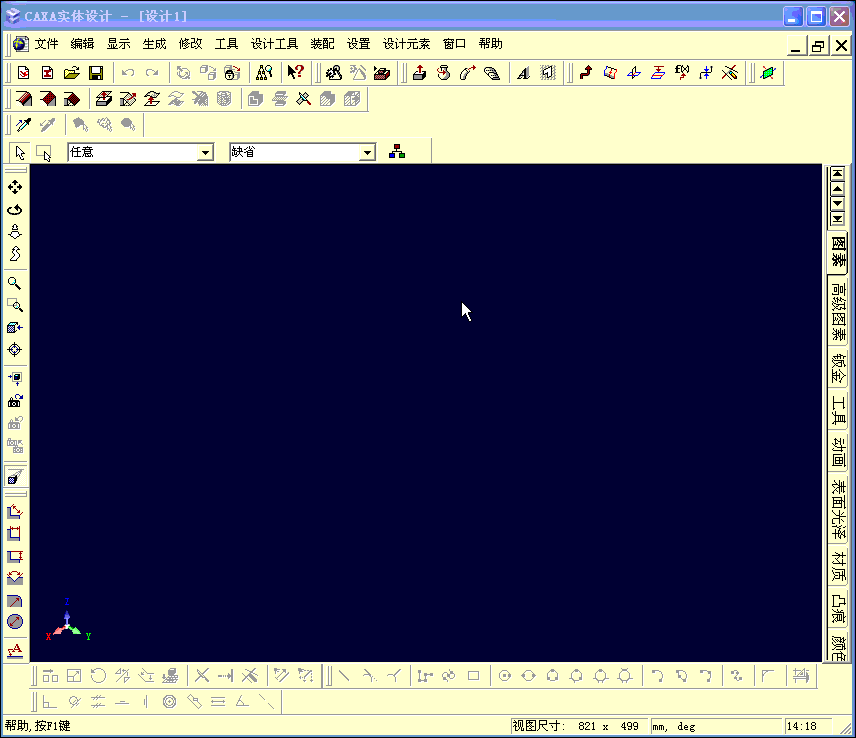Viewport: 856px width, 738px height.
Task: Open the 显示 menu
Action: (x=118, y=44)
